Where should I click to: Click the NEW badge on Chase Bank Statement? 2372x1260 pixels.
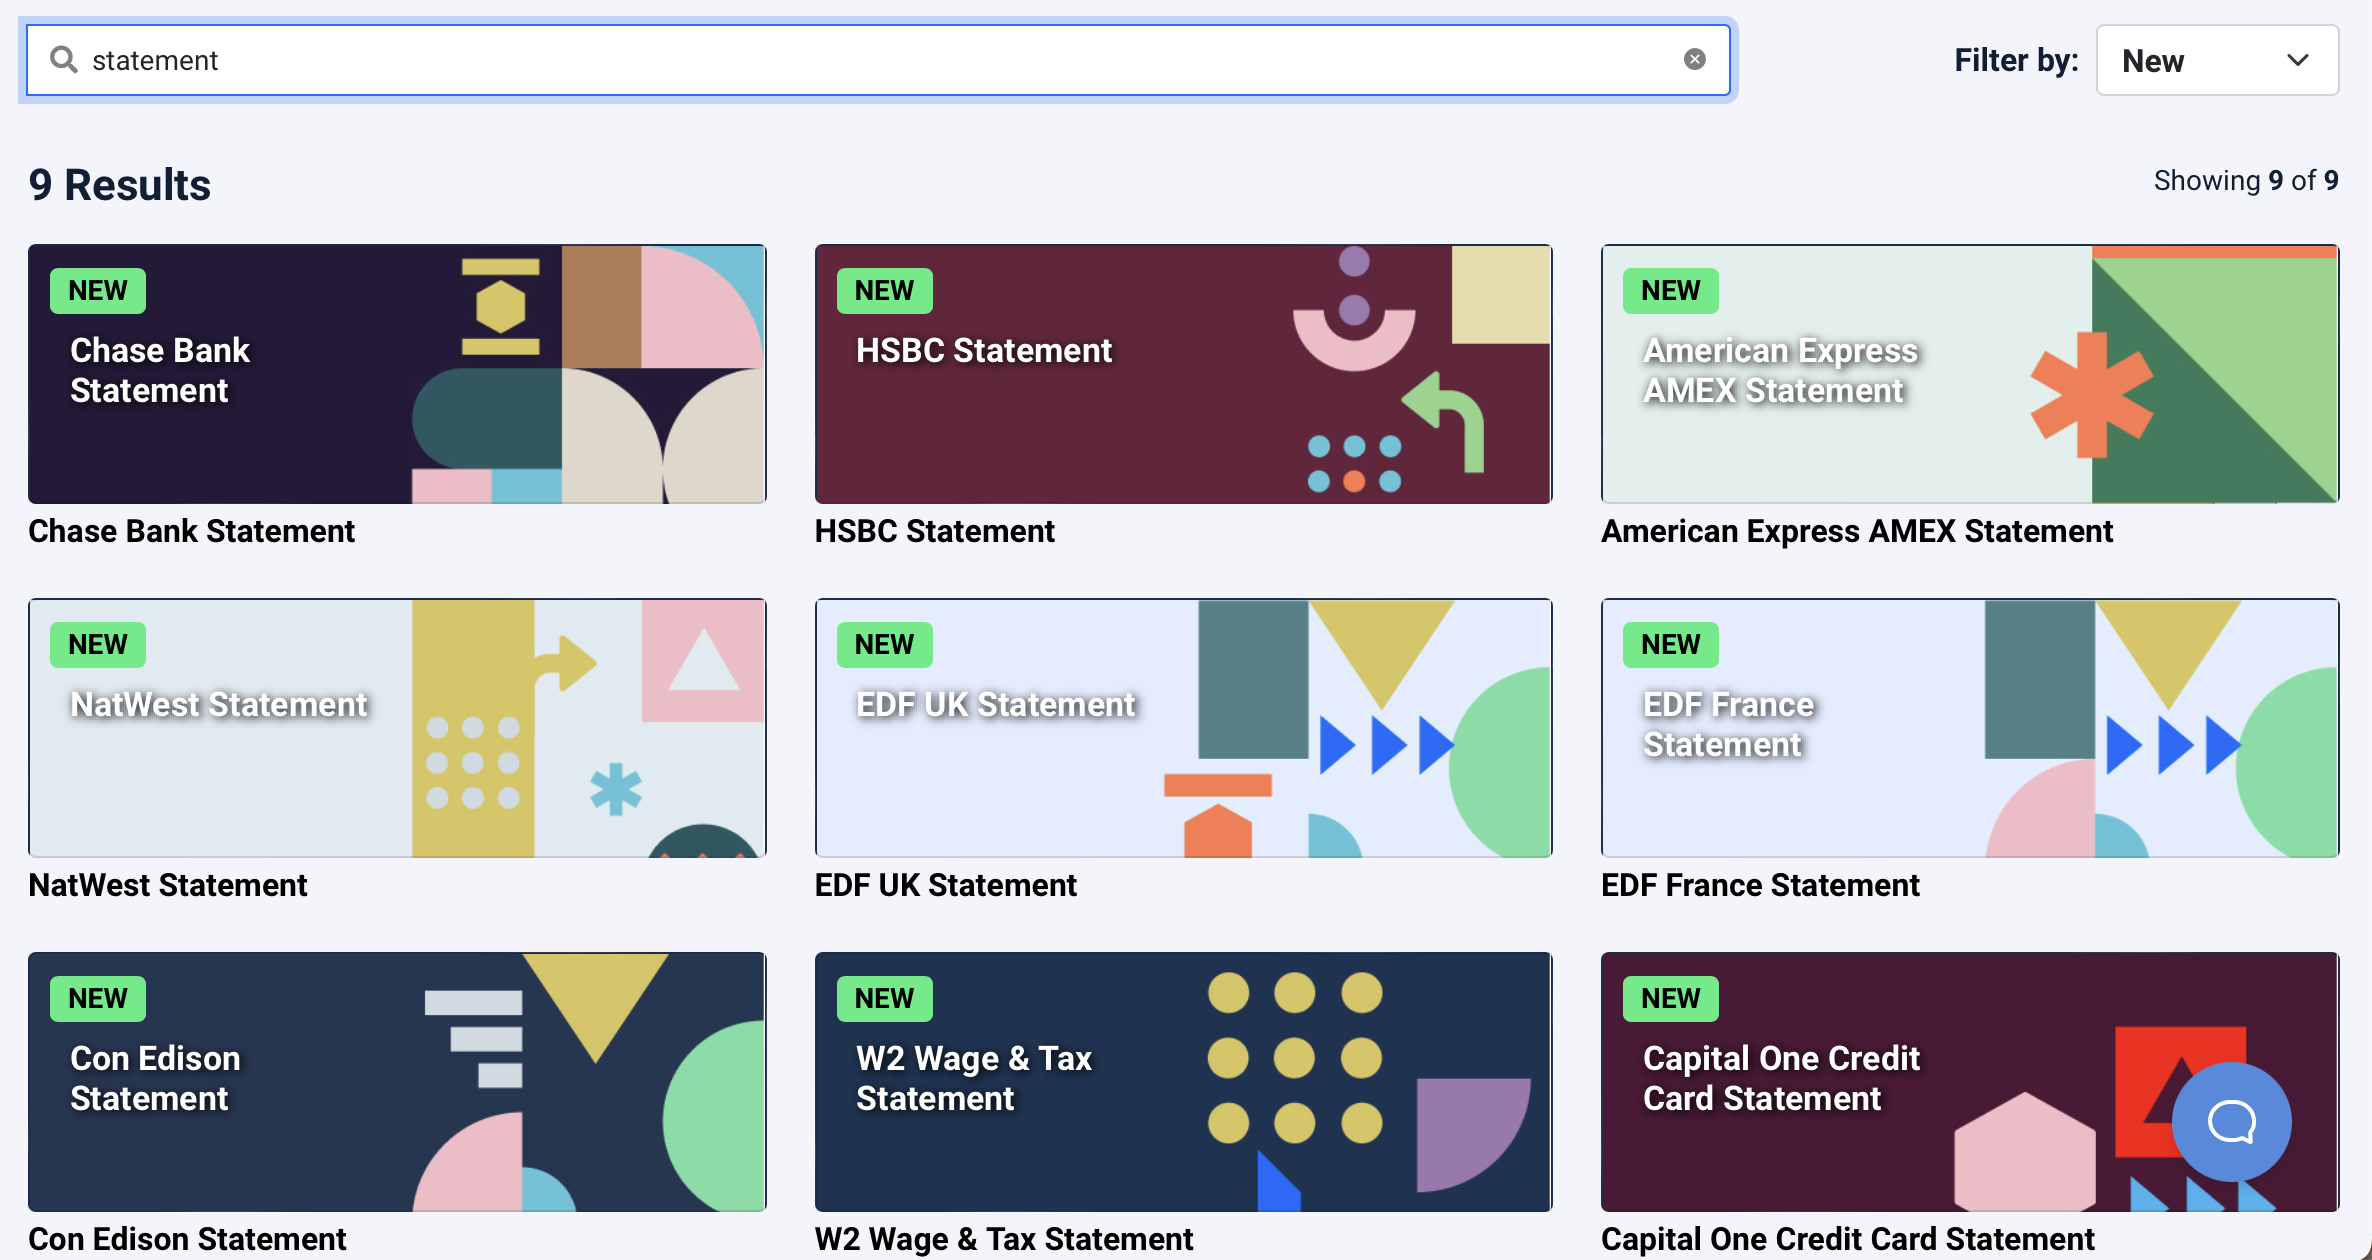pos(97,290)
